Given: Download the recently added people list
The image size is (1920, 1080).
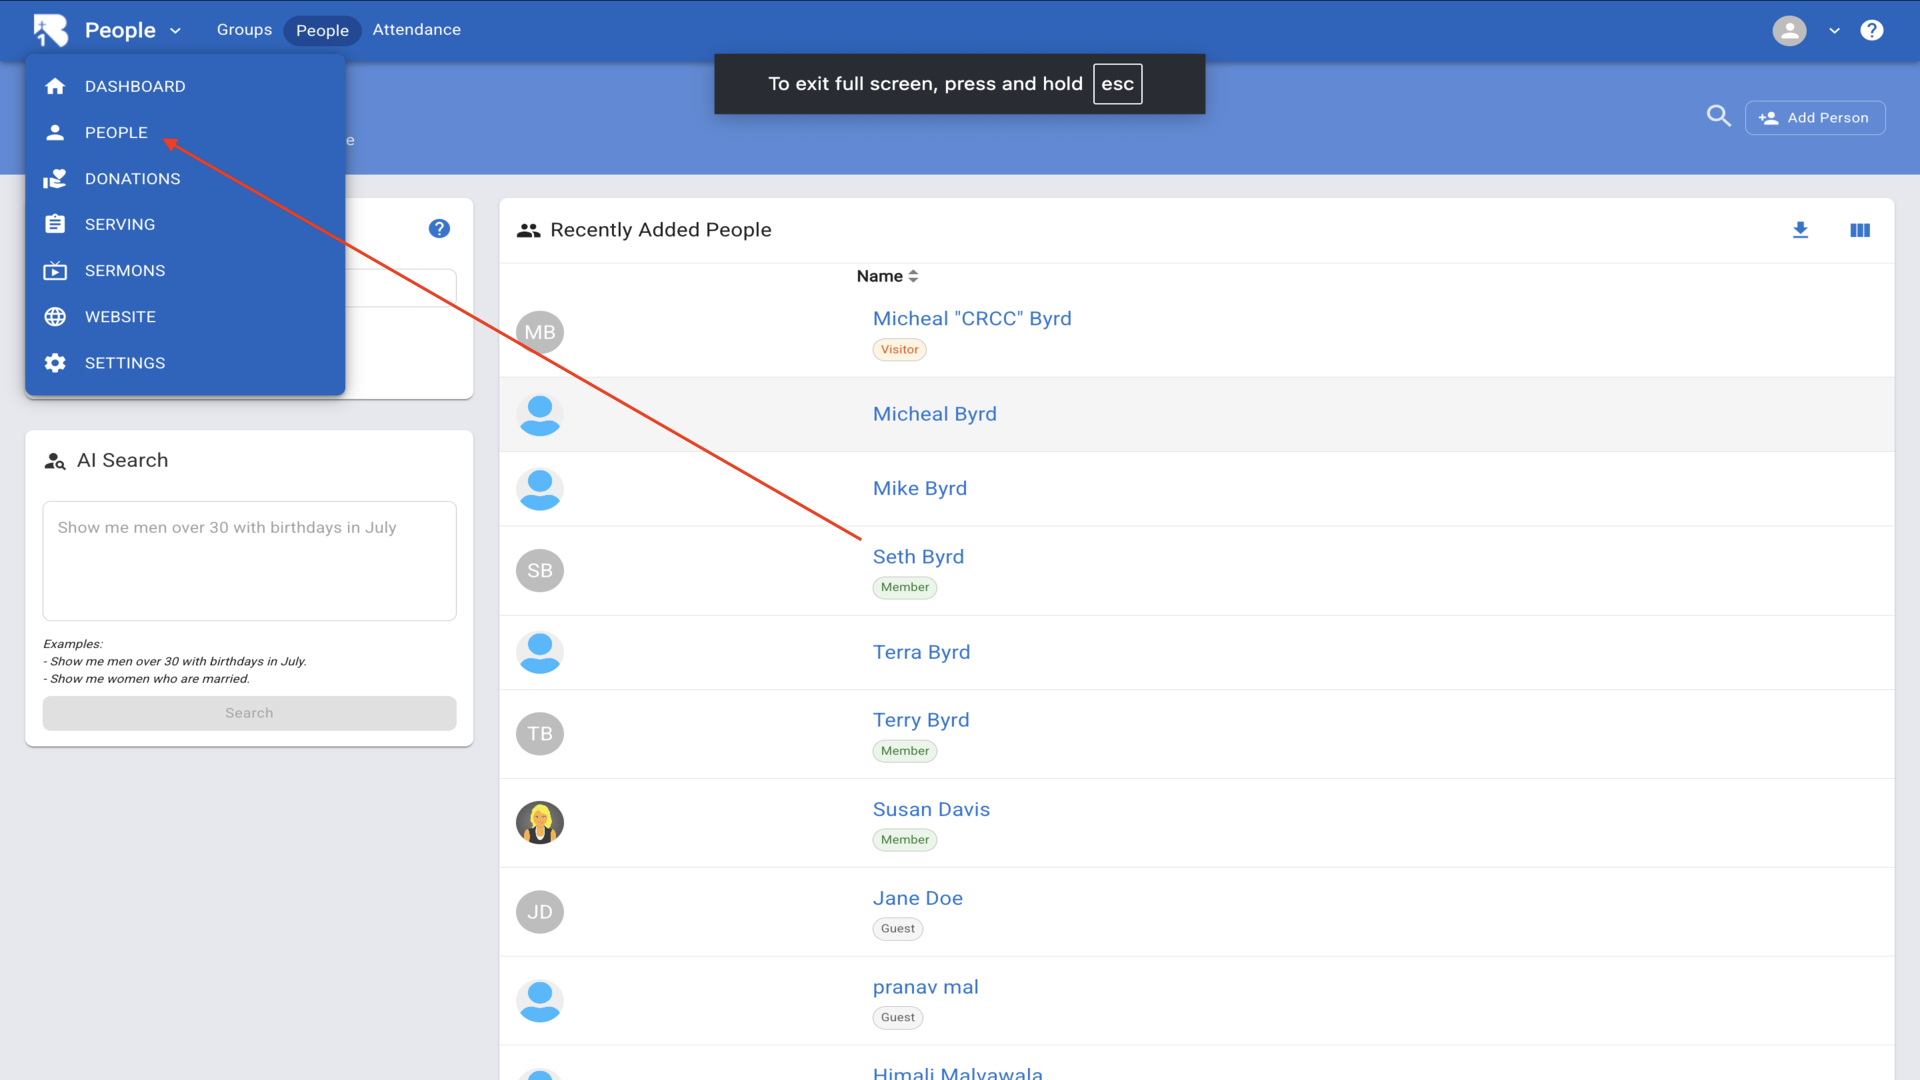Looking at the screenshot, I should tap(1800, 230).
